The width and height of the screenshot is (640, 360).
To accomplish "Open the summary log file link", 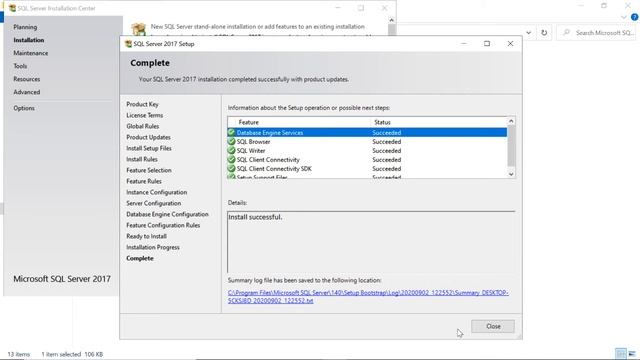I will (368, 297).
